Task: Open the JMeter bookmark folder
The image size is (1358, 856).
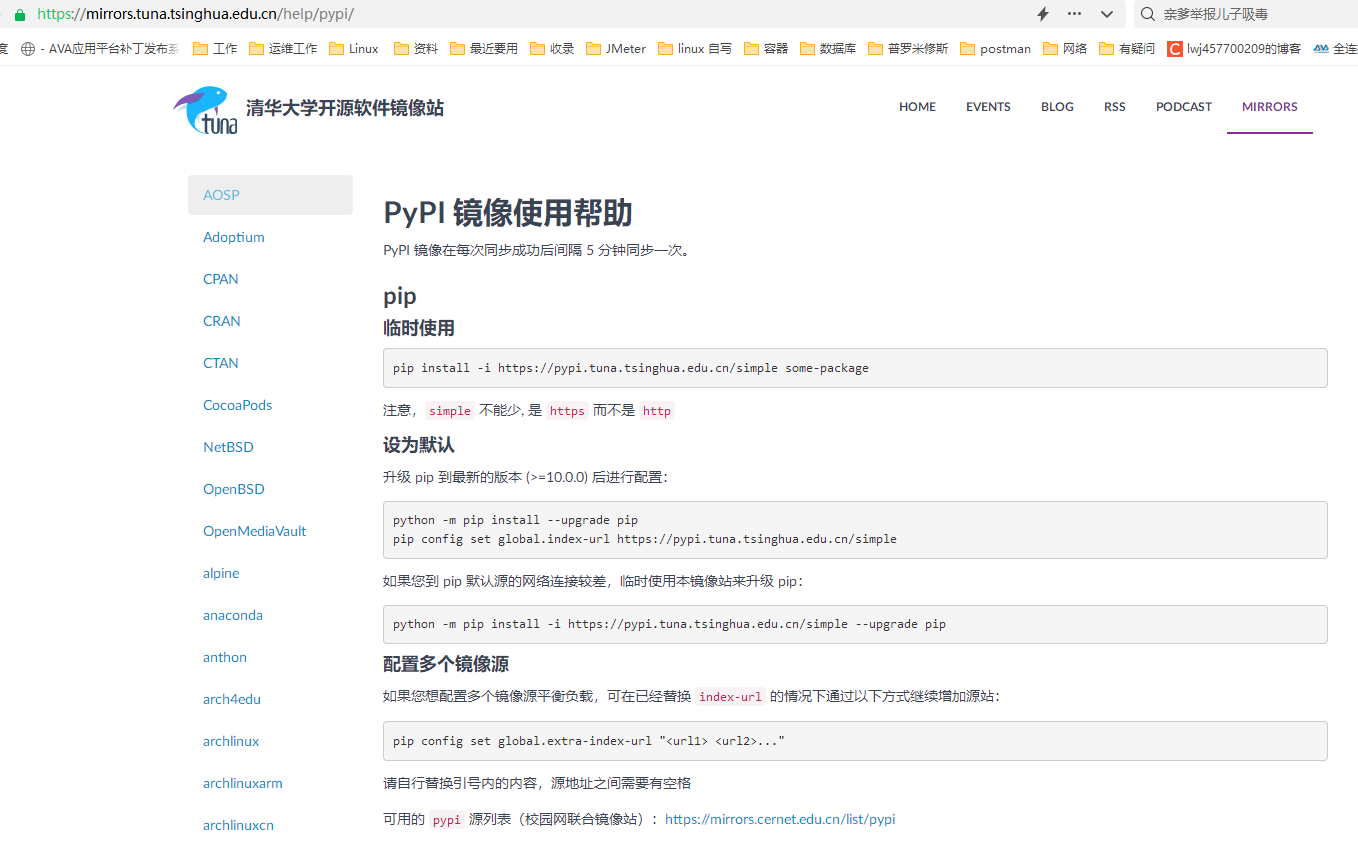Action: click(x=616, y=48)
